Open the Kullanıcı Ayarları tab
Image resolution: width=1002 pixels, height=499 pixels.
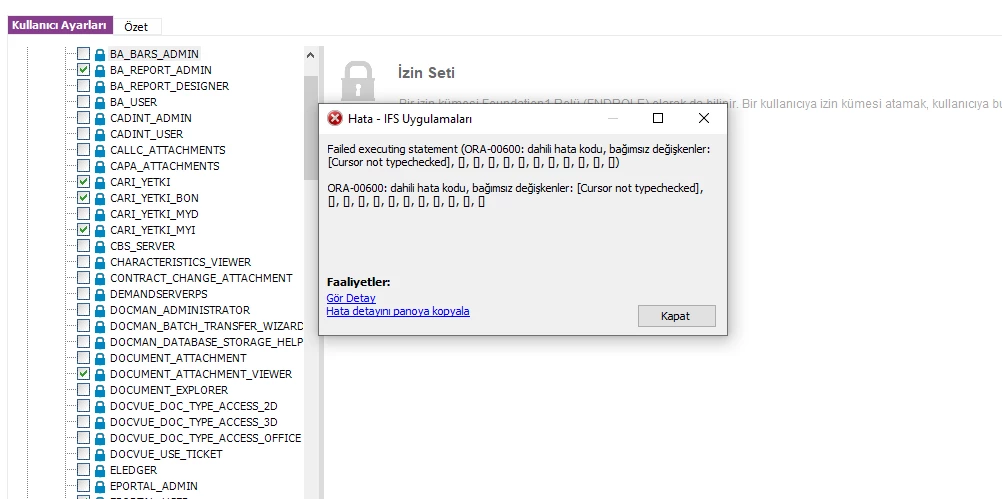[x=60, y=26]
